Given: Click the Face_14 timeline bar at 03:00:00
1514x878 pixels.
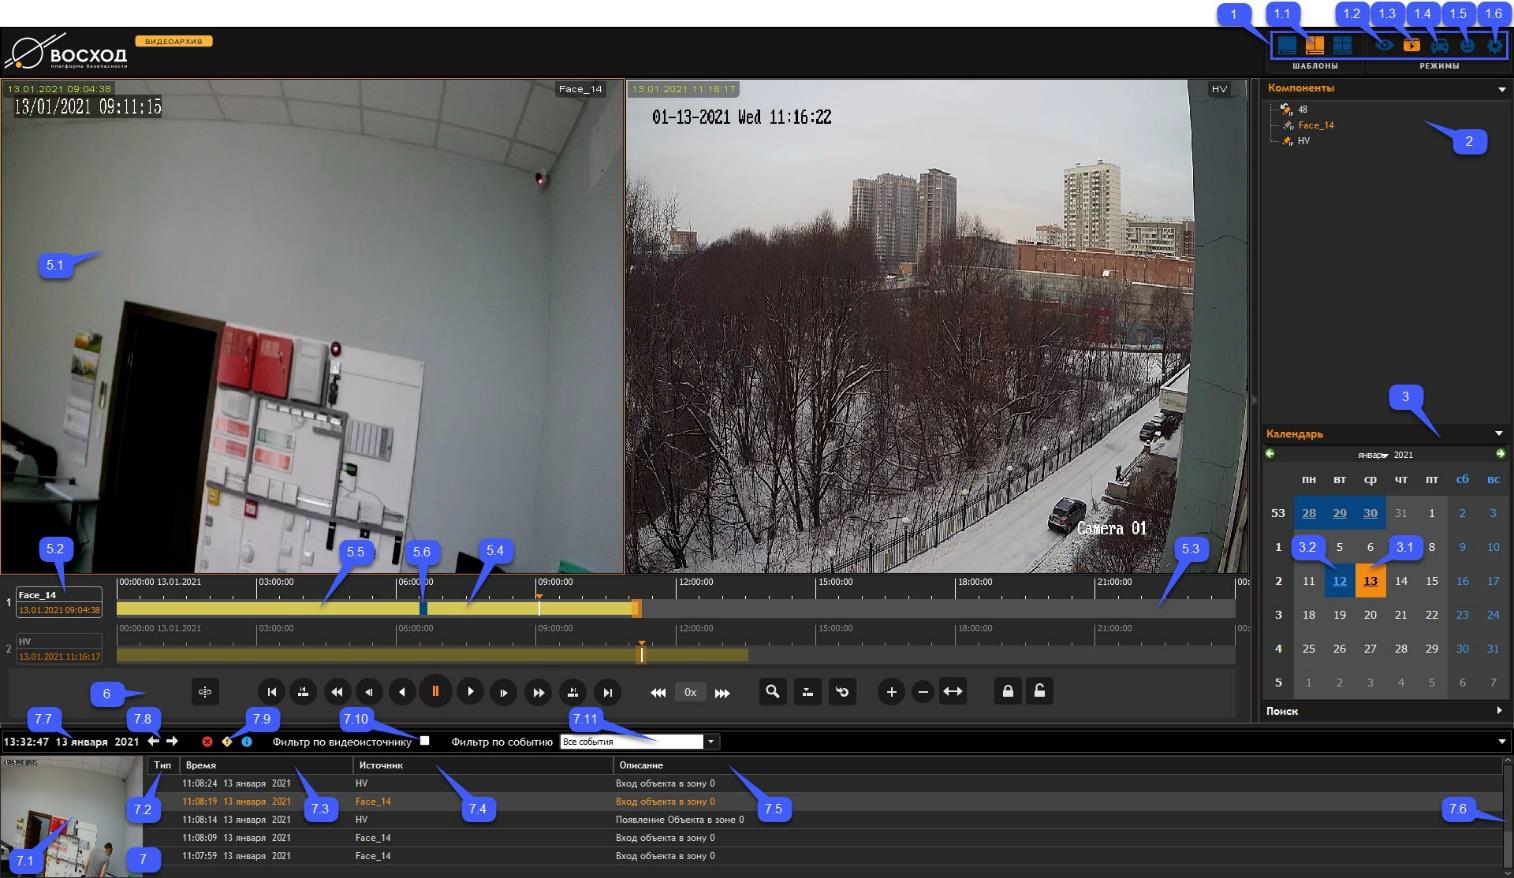Looking at the screenshot, I should pos(257,608).
